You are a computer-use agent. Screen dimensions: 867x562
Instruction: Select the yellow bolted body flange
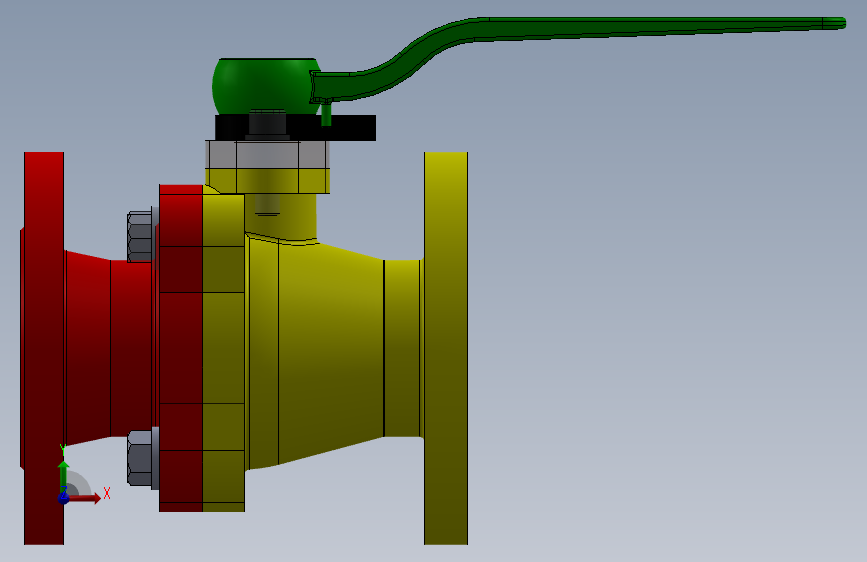point(224,354)
